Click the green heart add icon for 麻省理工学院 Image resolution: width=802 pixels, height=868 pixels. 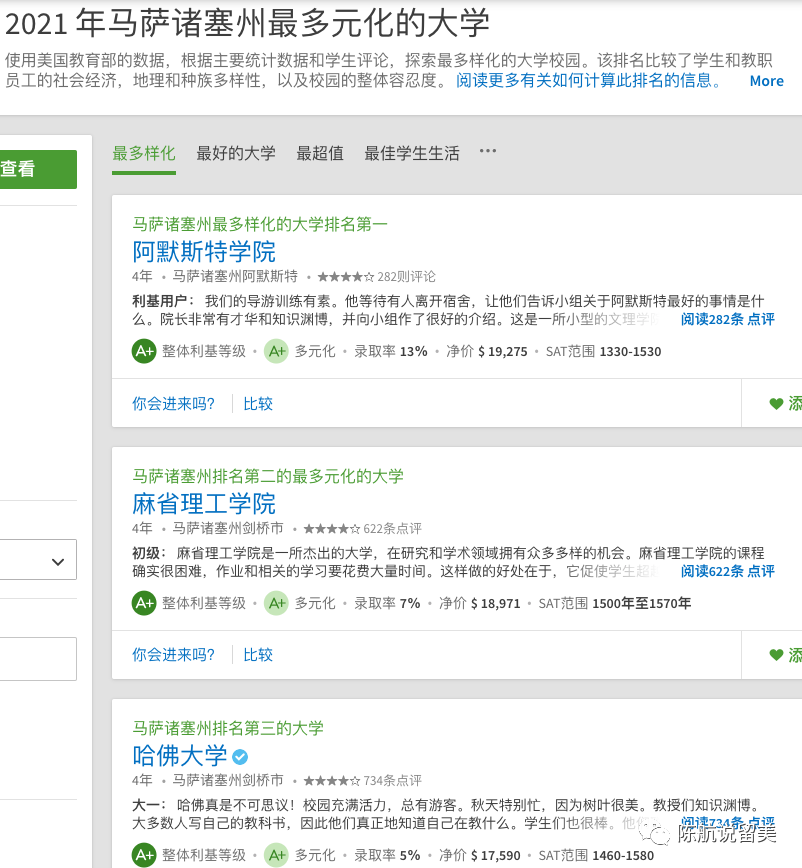click(x=777, y=655)
